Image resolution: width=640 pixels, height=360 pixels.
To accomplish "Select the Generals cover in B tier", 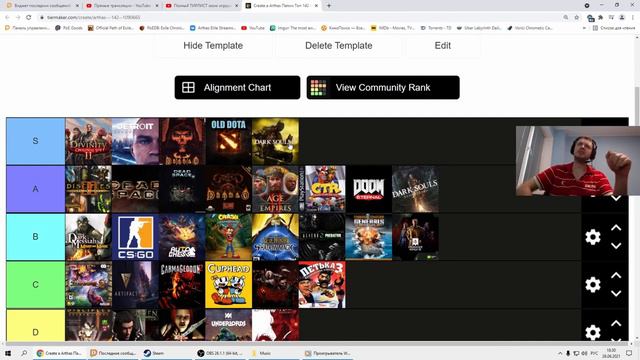I will click(369, 237).
